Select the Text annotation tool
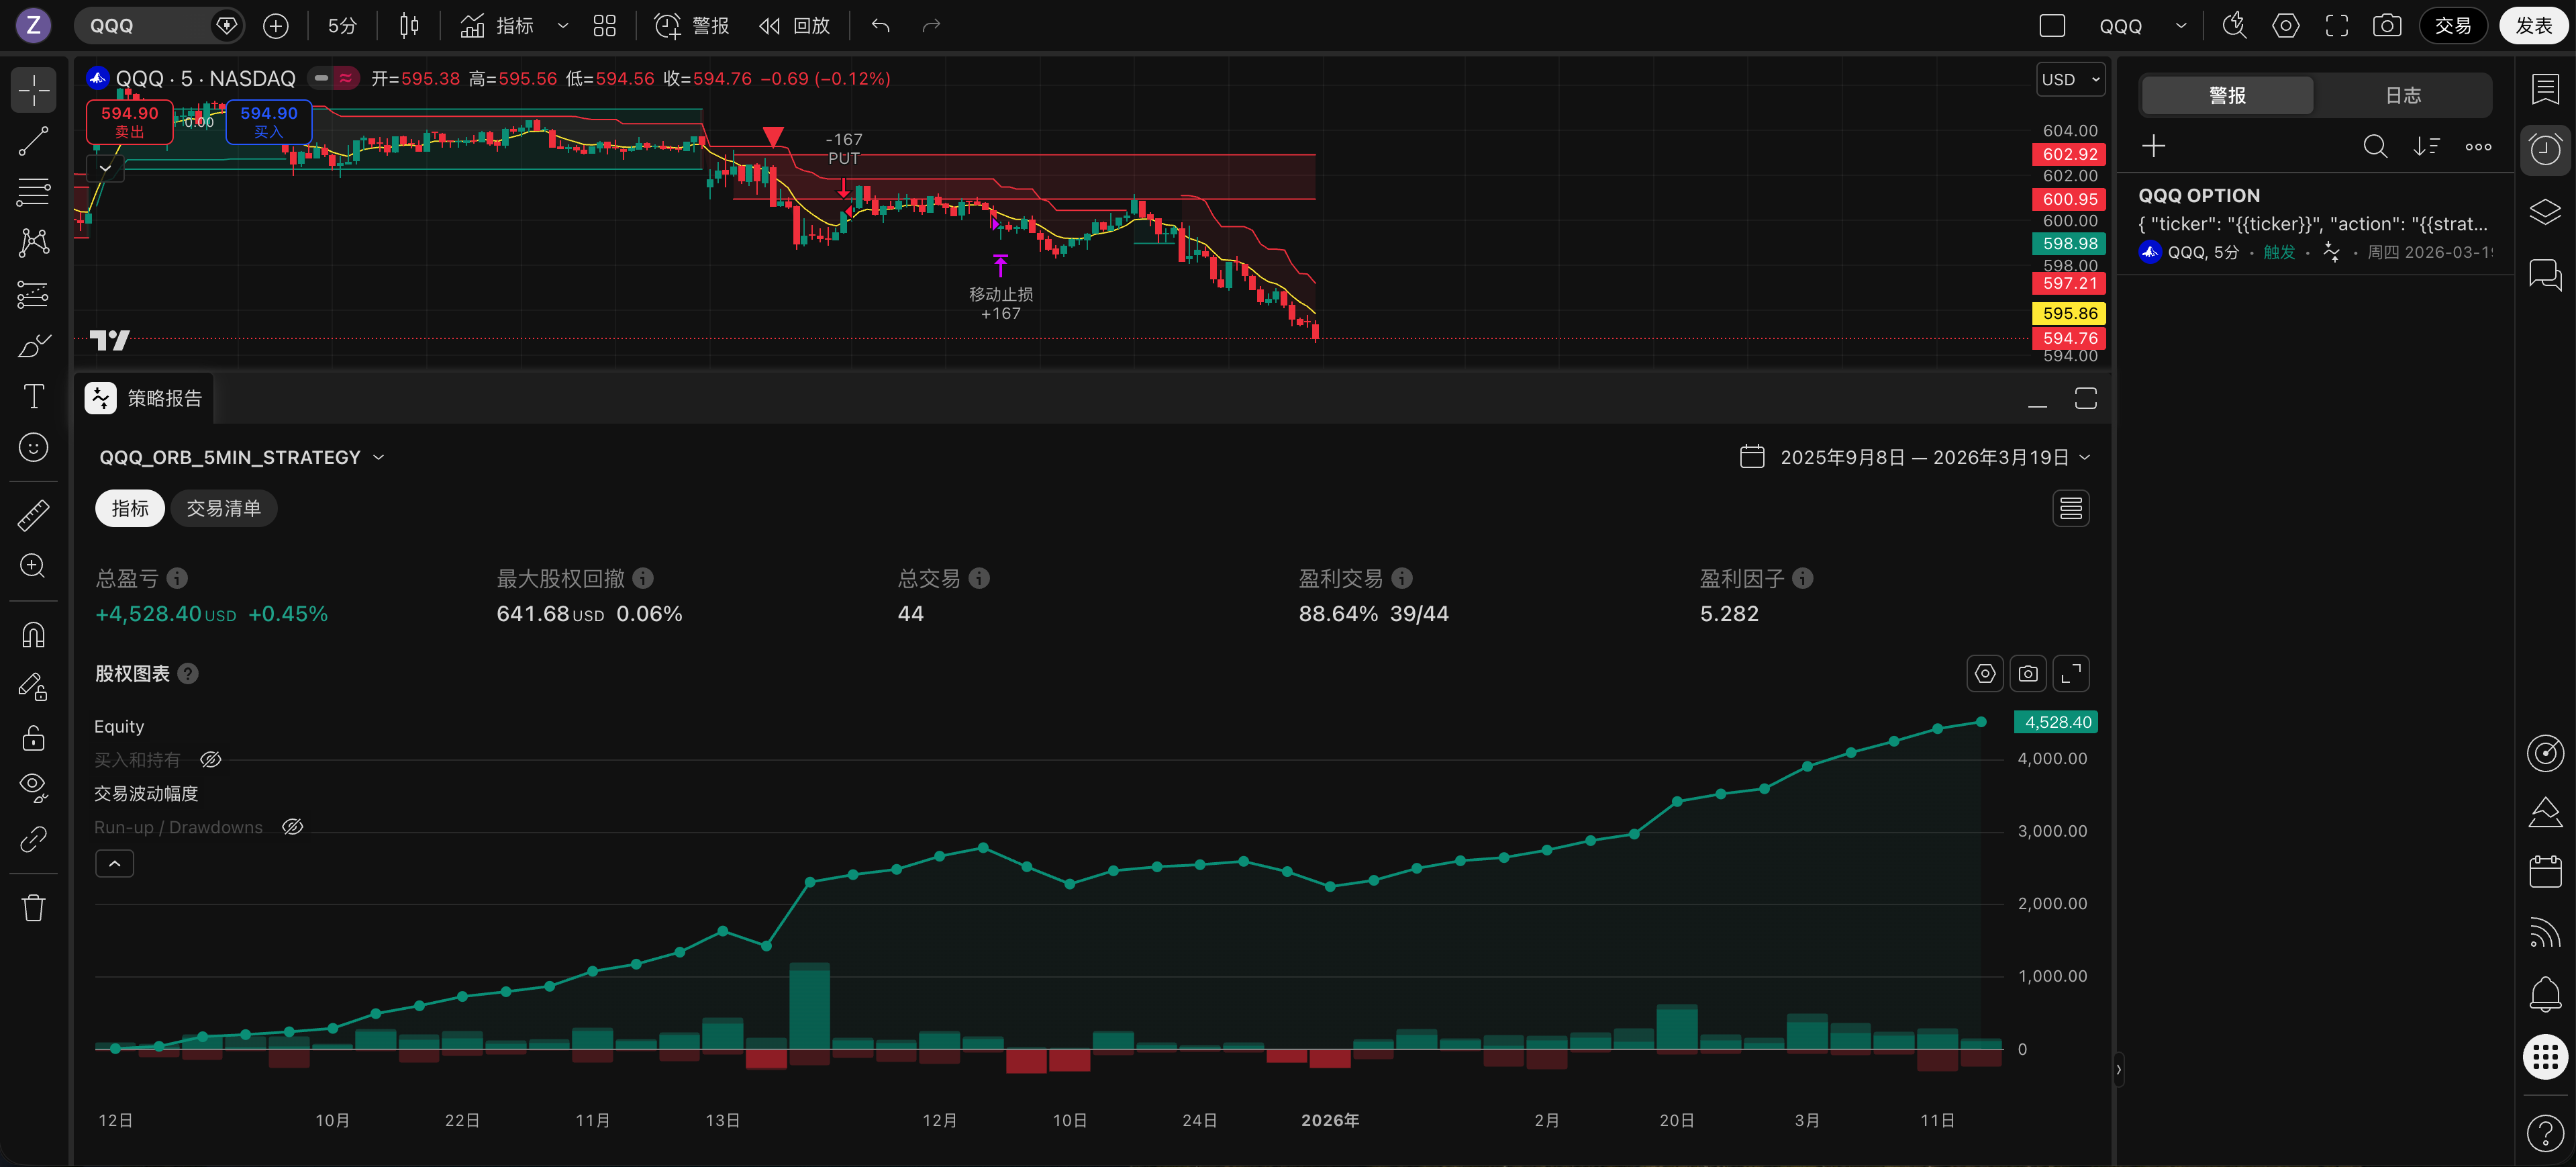The width and height of the screenshot is (2576, 1167). click(33, 397)
